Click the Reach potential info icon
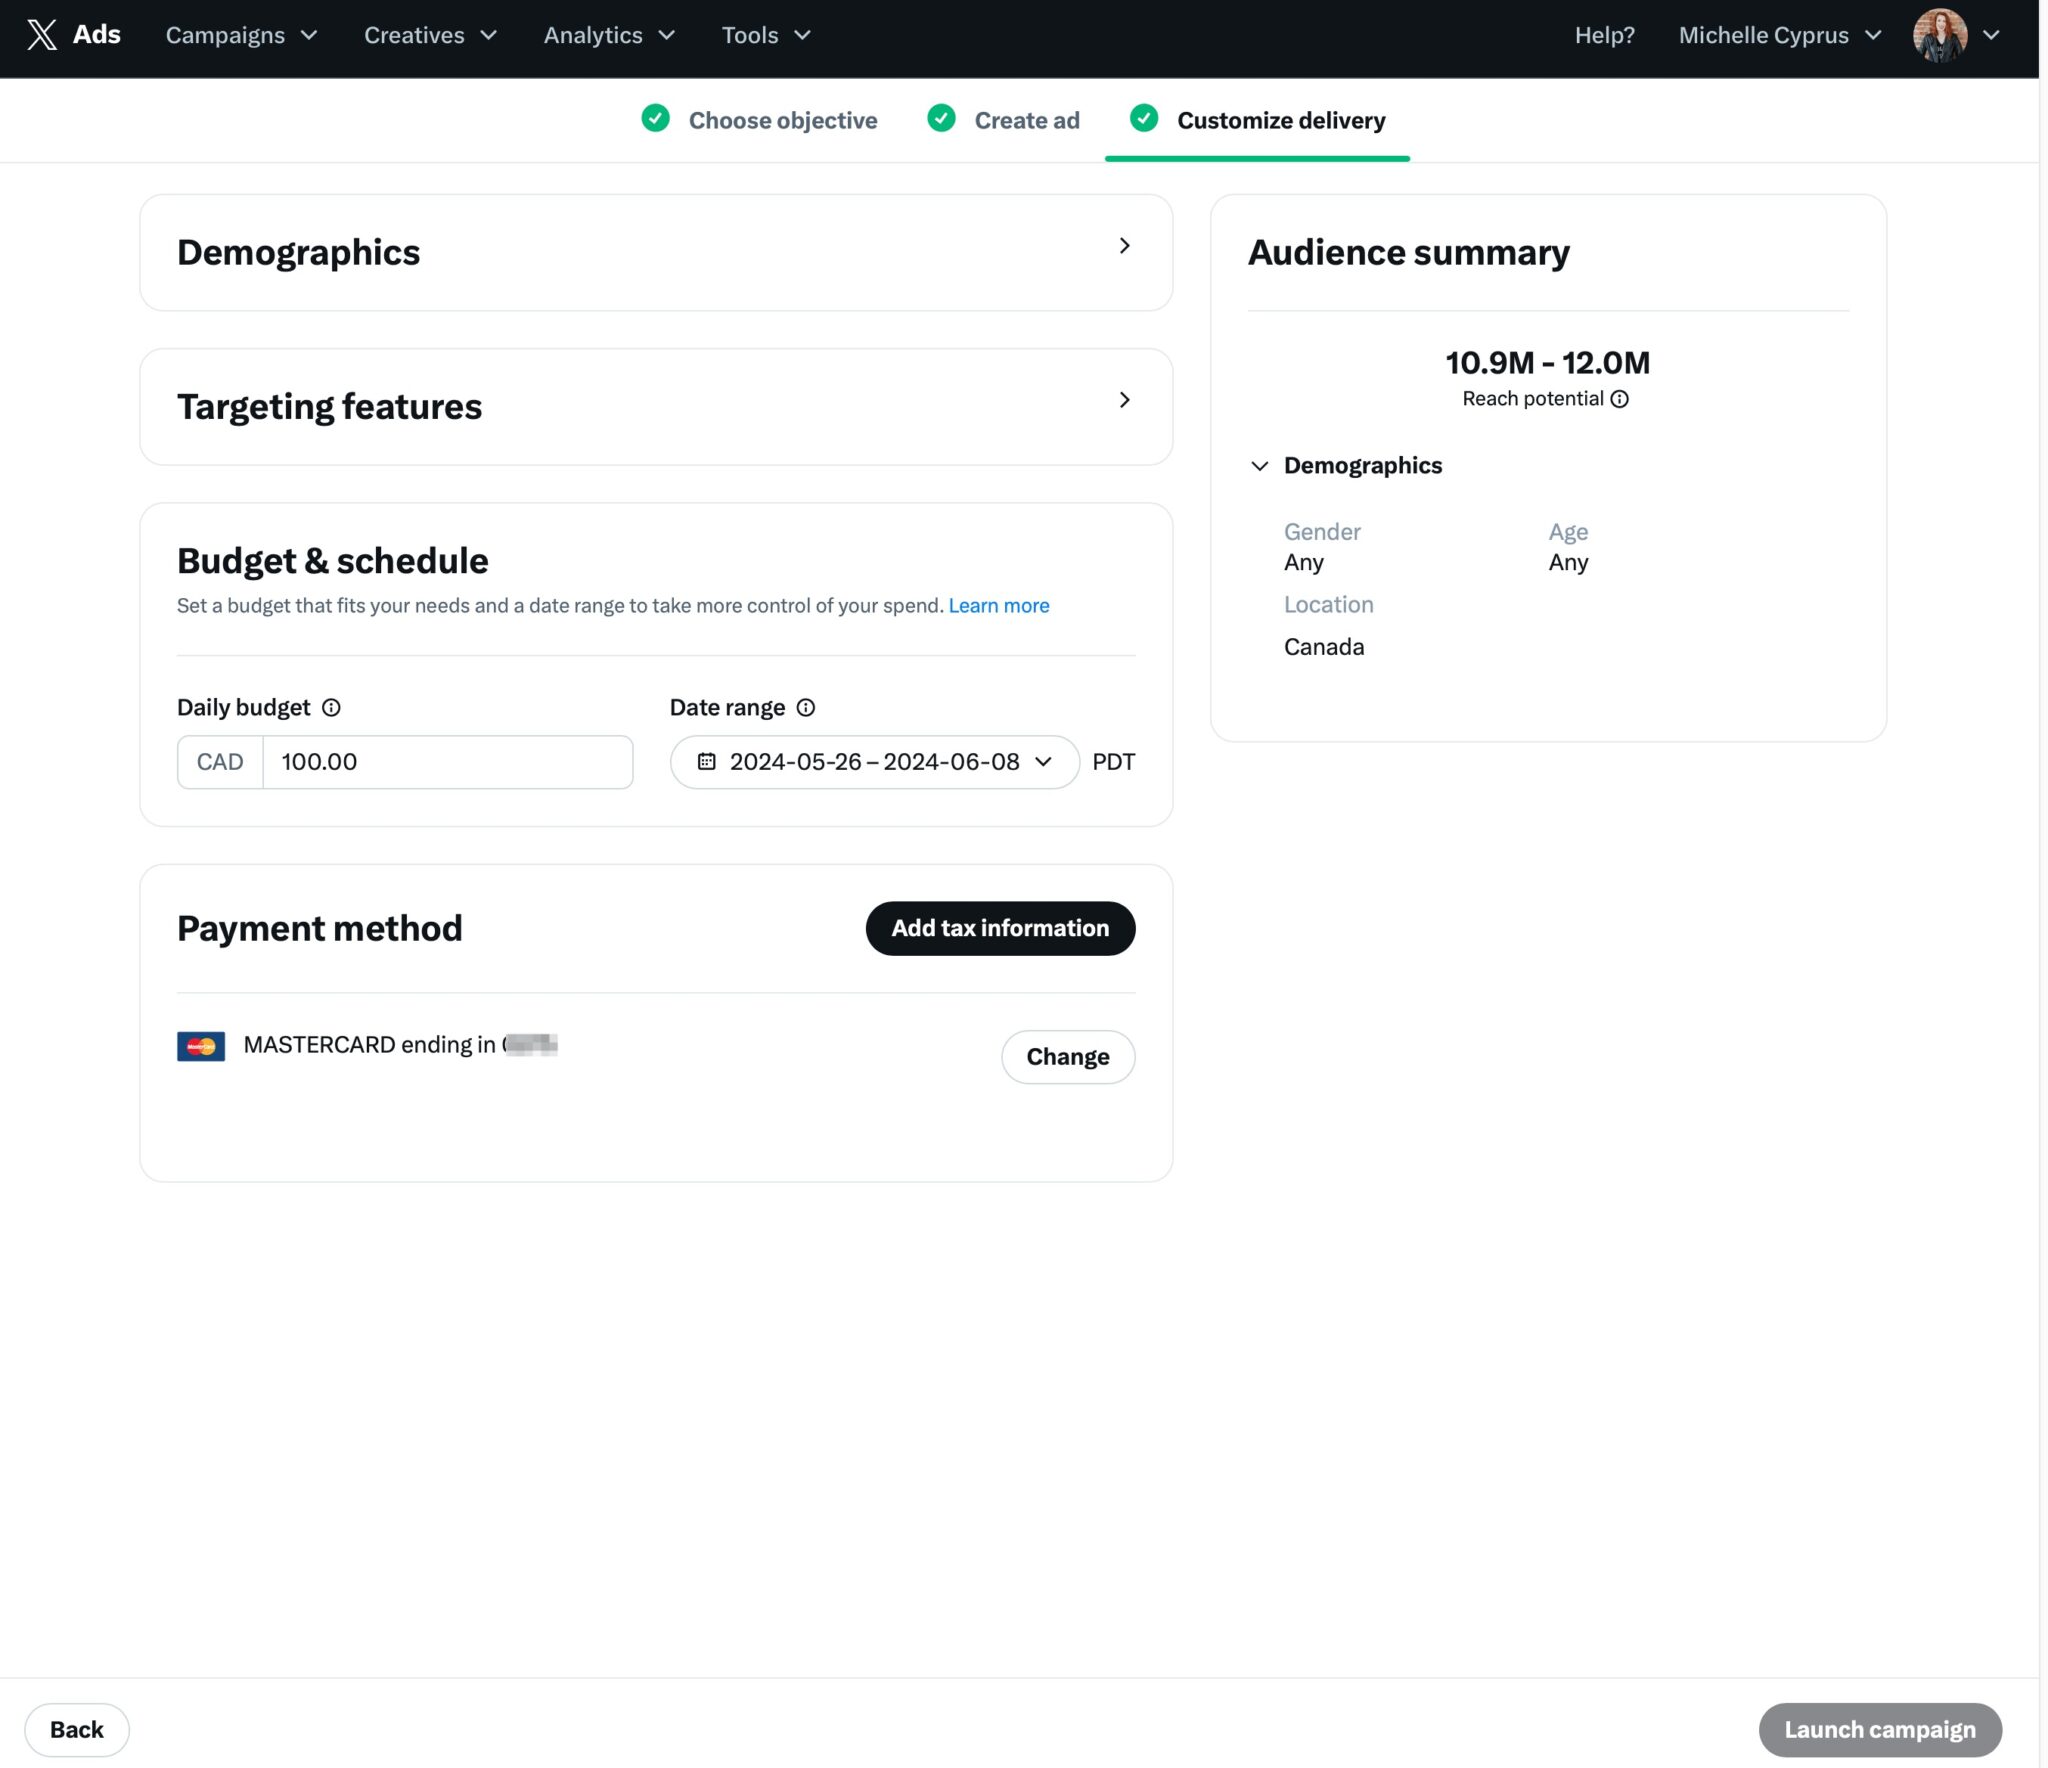The height and width of the screenshot is (1768, 2048). [x=1620, y=399]
